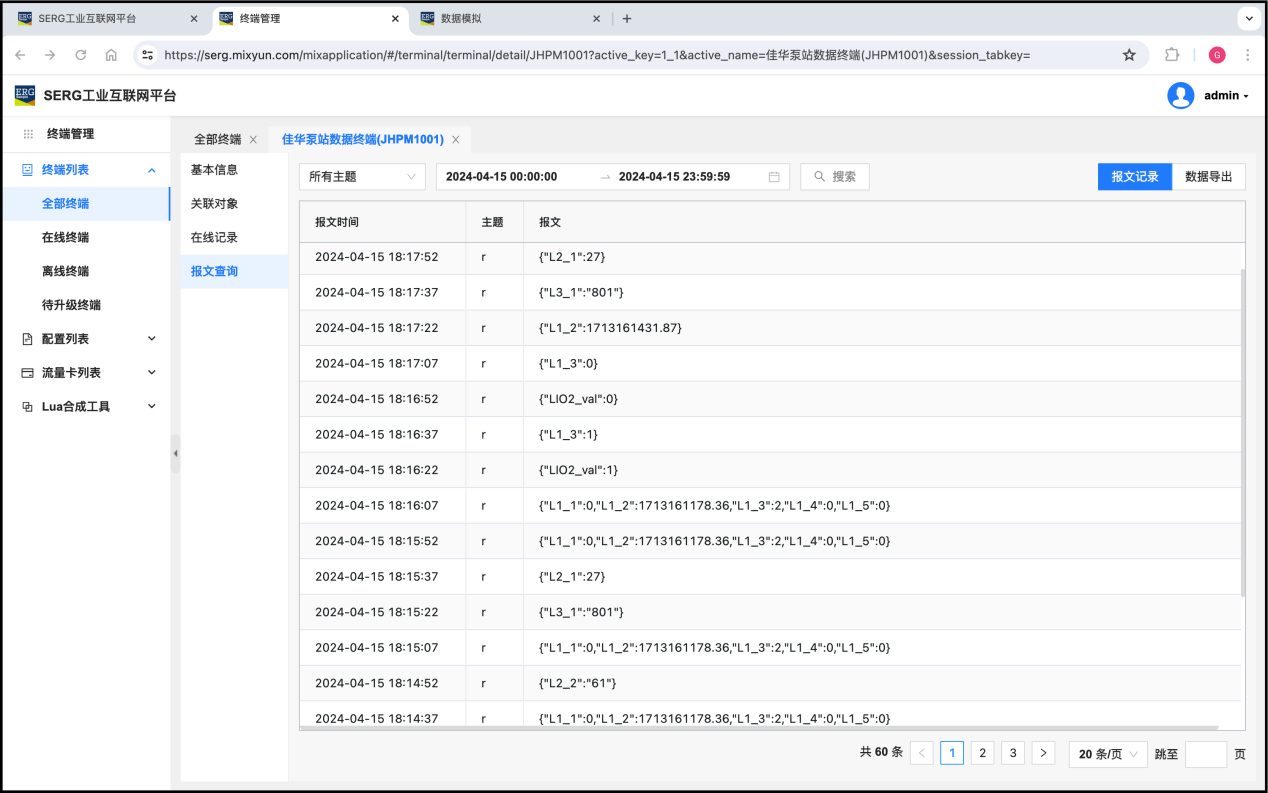The width and height of the screenshot is (1268, 793).
Task: Open the browser extensions puzzle icon
Action: tap(1172, 55)
